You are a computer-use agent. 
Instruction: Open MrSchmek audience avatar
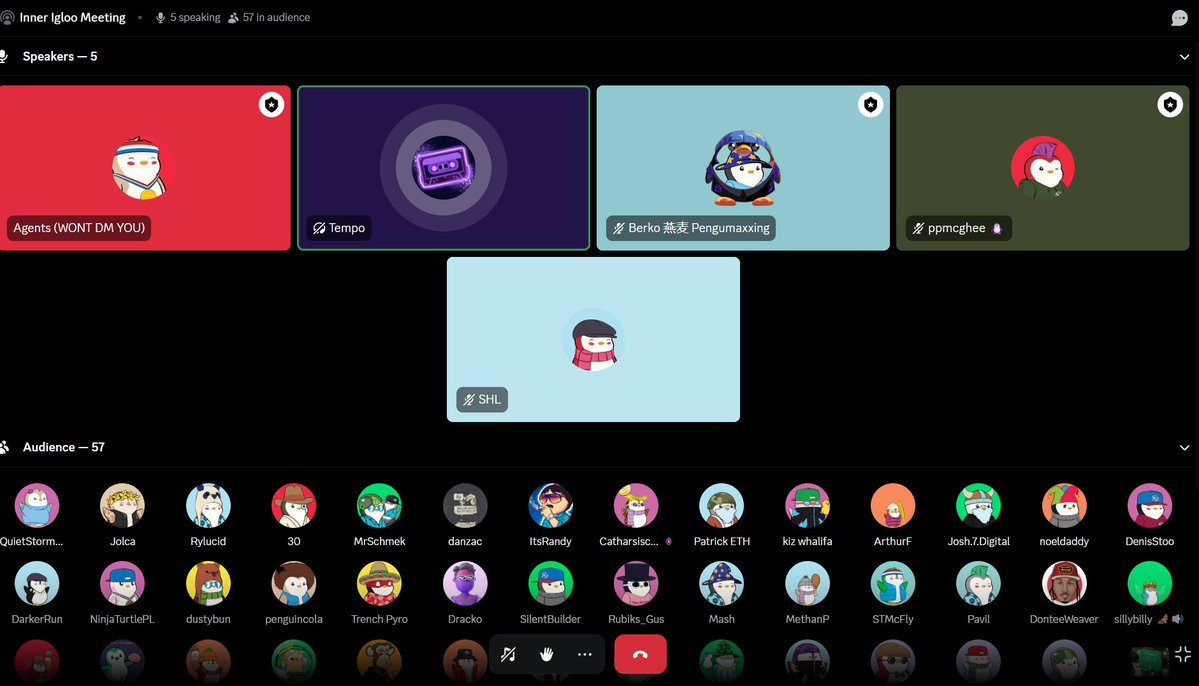[379, 506]
